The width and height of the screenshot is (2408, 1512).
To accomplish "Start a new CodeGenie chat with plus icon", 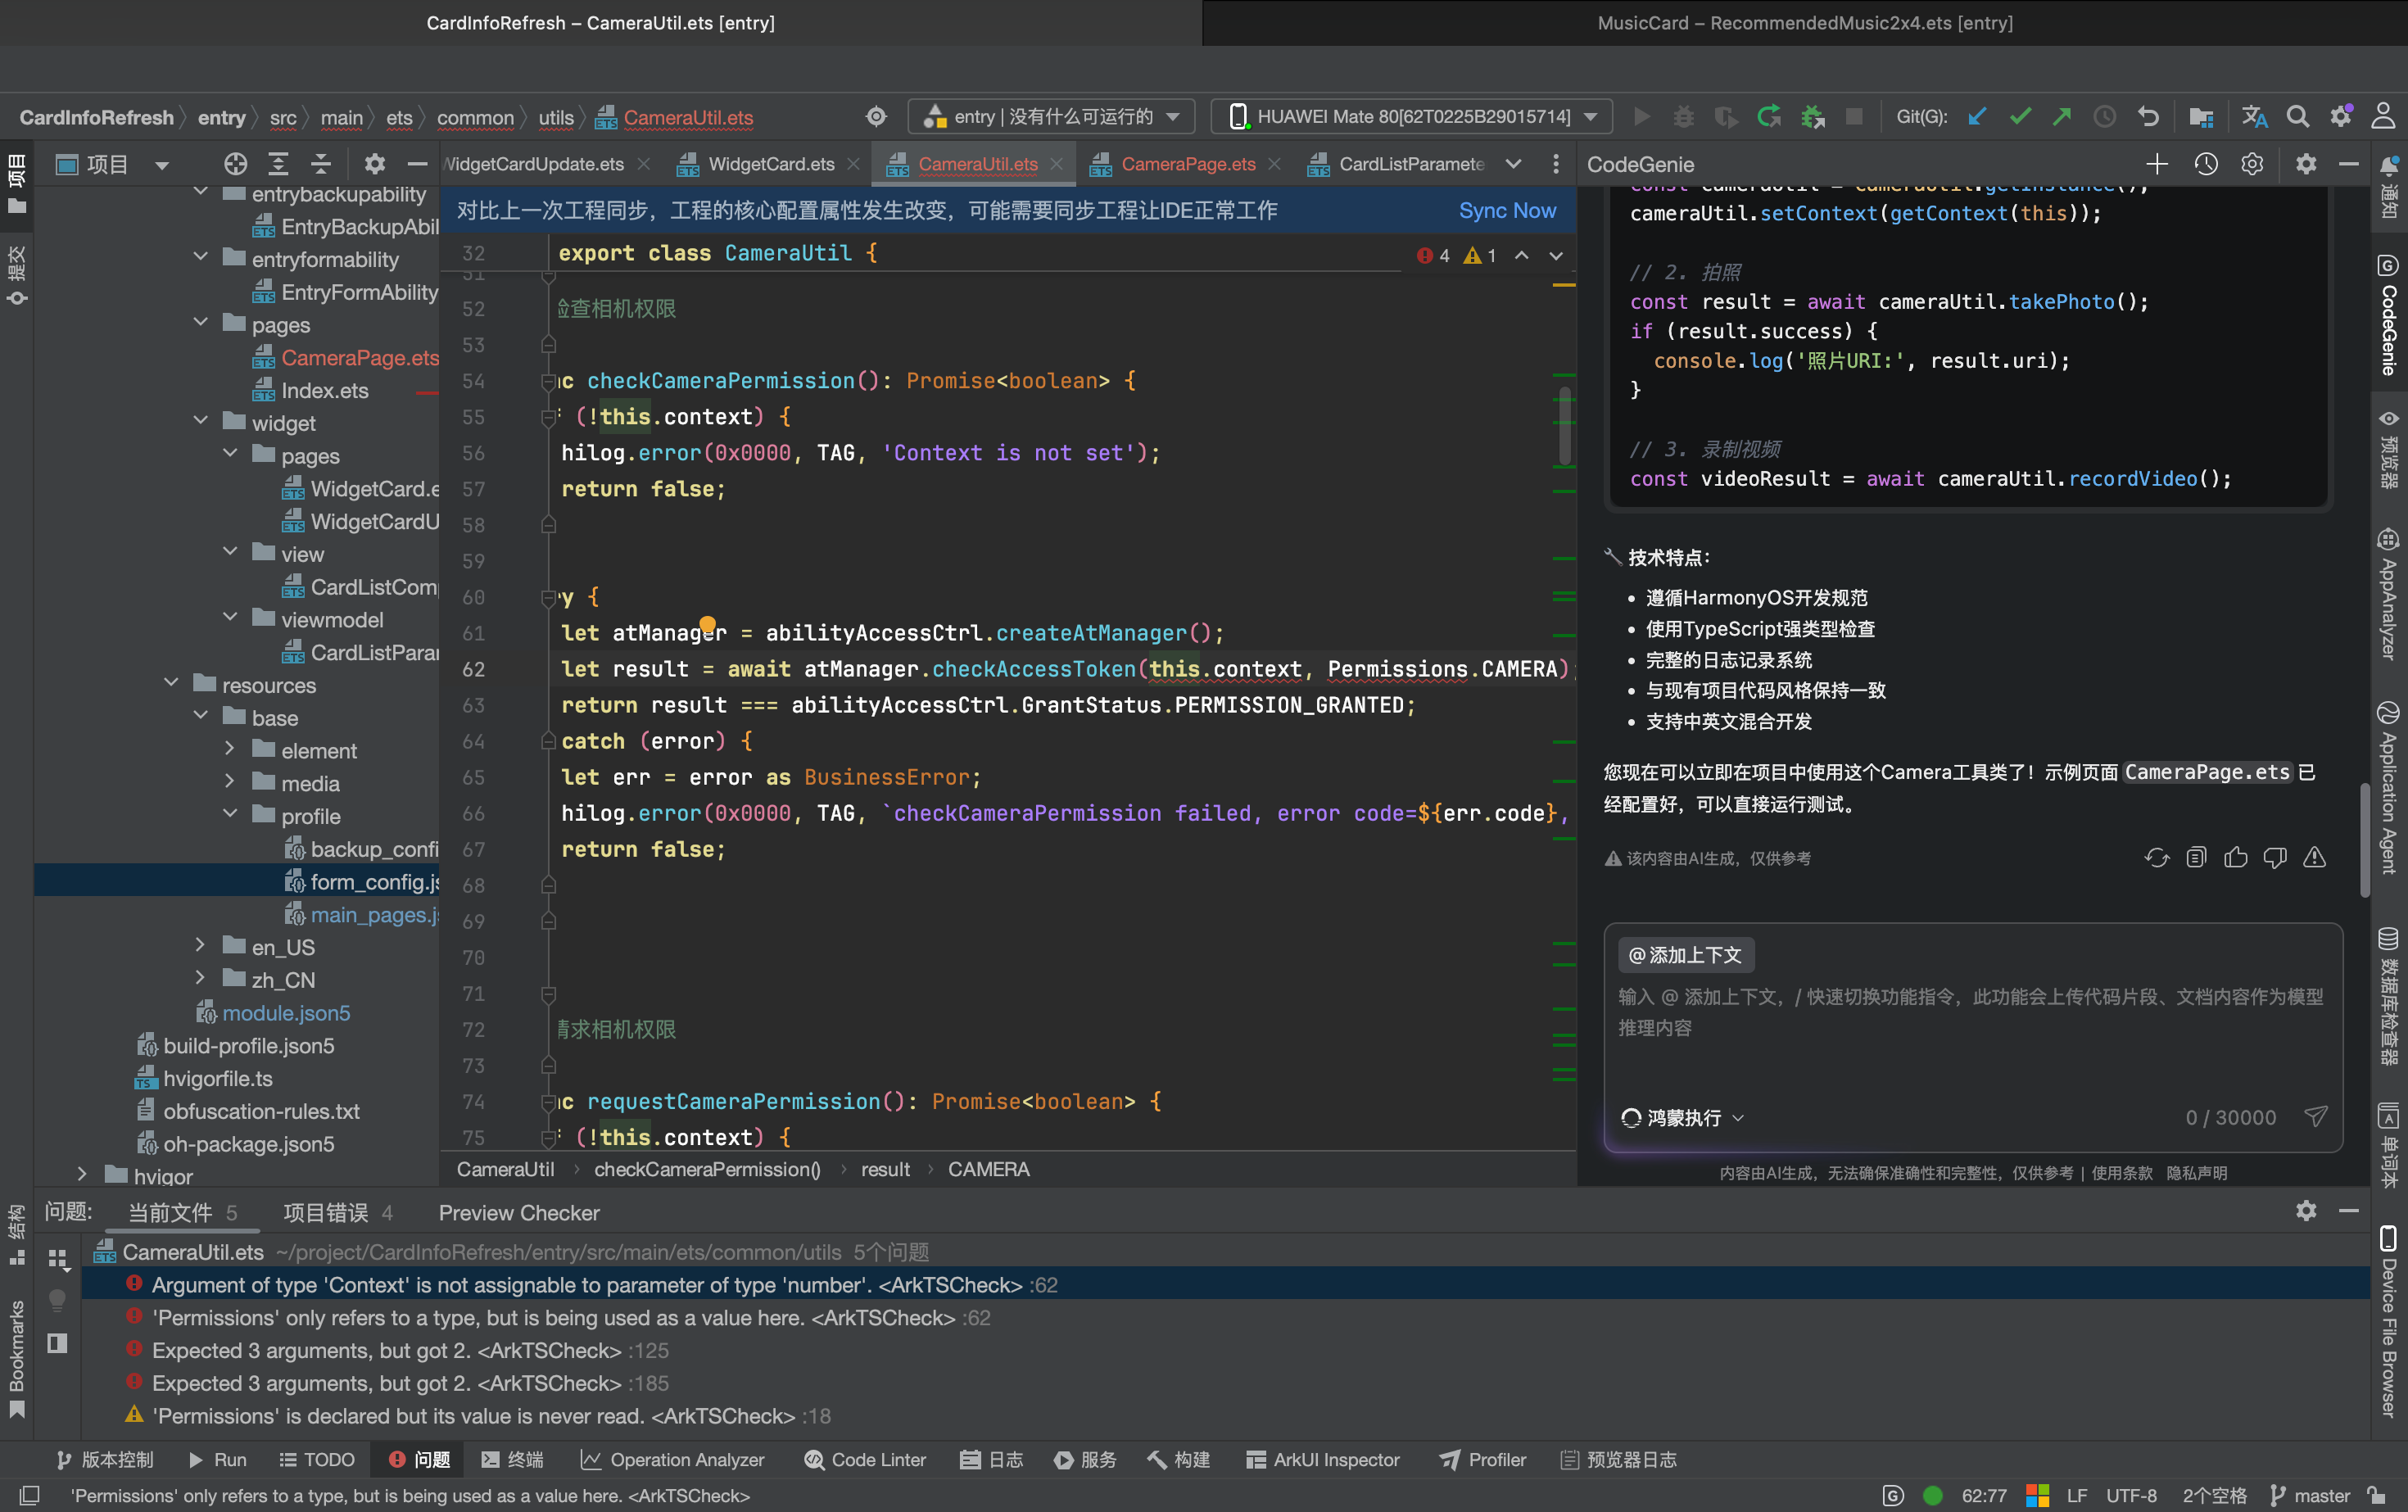I will [2157, 164].
